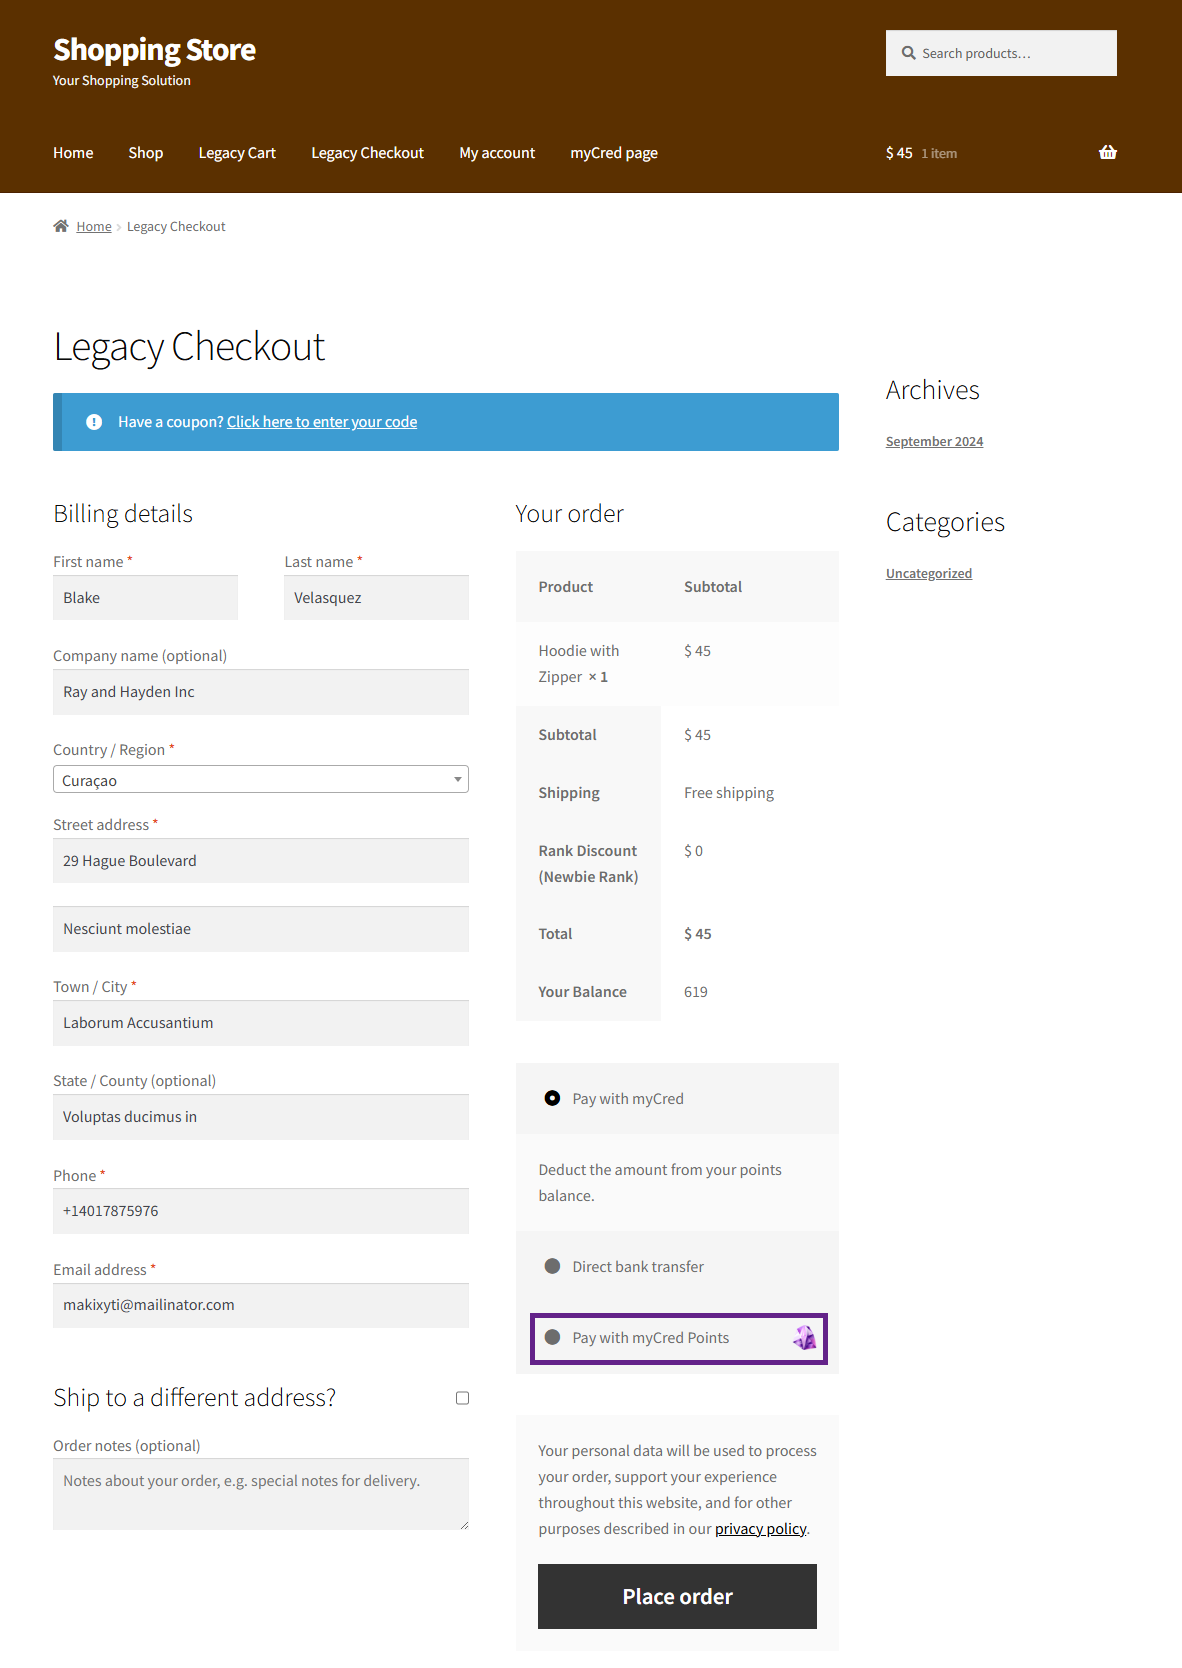Click the coupon code entry link
1182x1668 pixels.
click(322, 422)
